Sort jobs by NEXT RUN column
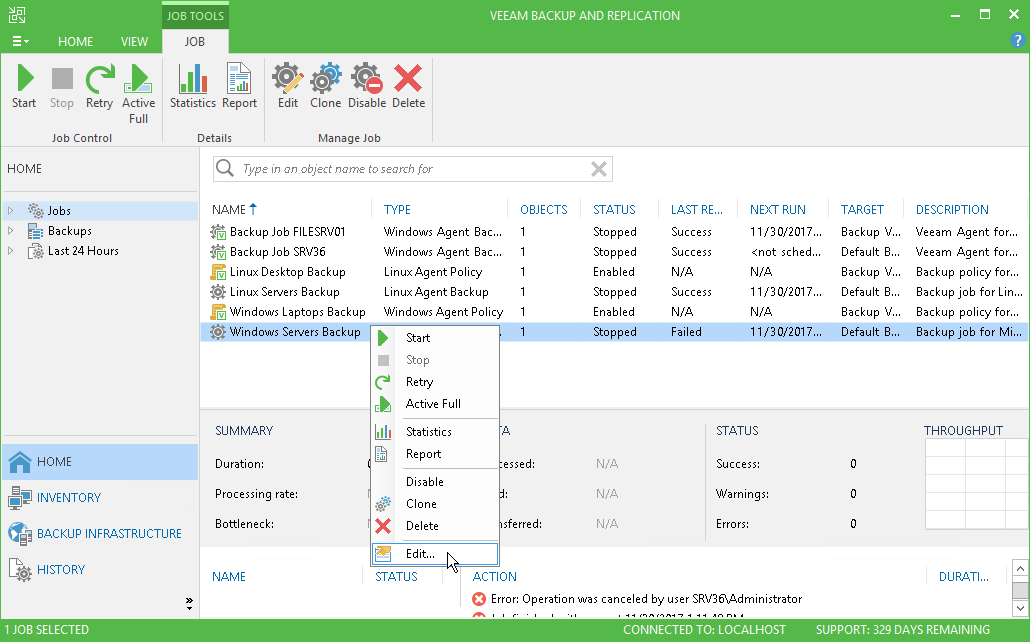Screen dimensions: 1030x642 (x=778, y=210)
